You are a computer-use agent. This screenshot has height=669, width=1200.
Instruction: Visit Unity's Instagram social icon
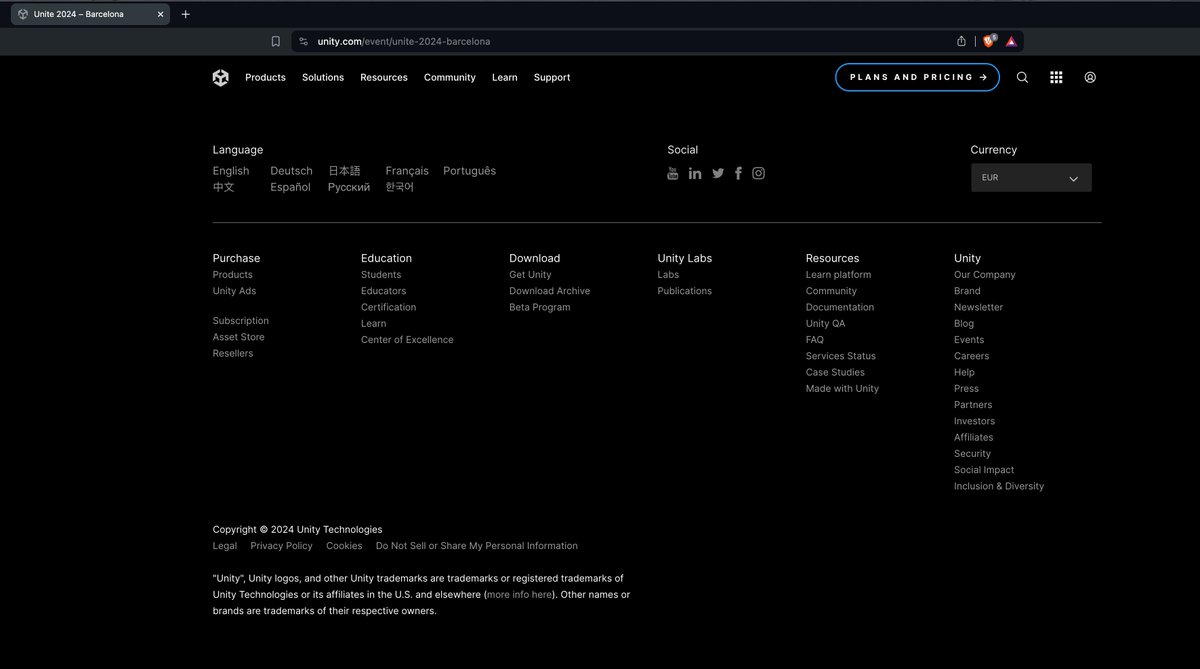click(758, 173)
